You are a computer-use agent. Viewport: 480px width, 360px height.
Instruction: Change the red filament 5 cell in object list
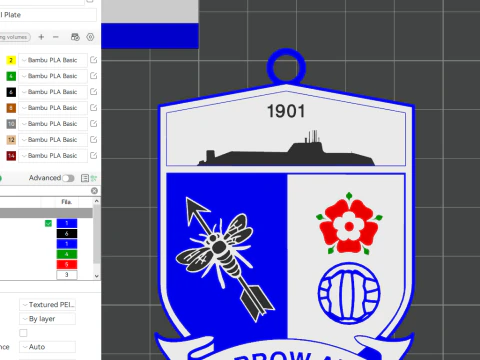pos(67,265)
